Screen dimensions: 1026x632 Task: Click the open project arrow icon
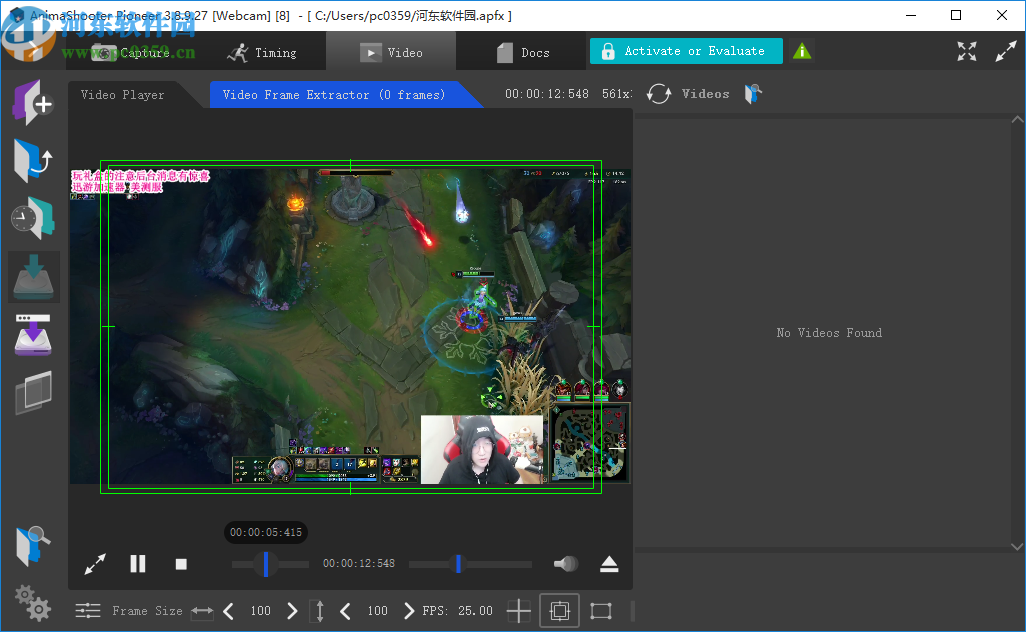pos(34,160)
